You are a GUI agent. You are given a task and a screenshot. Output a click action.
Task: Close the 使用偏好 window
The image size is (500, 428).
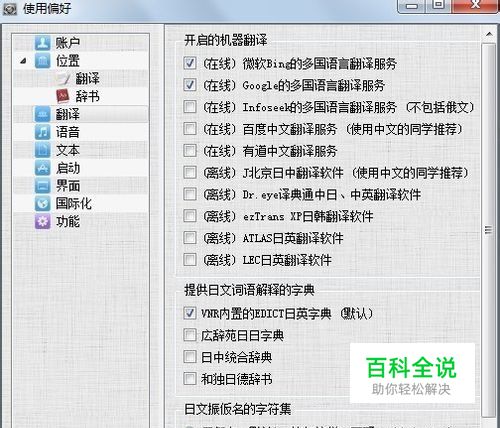[x=476, y=5]
